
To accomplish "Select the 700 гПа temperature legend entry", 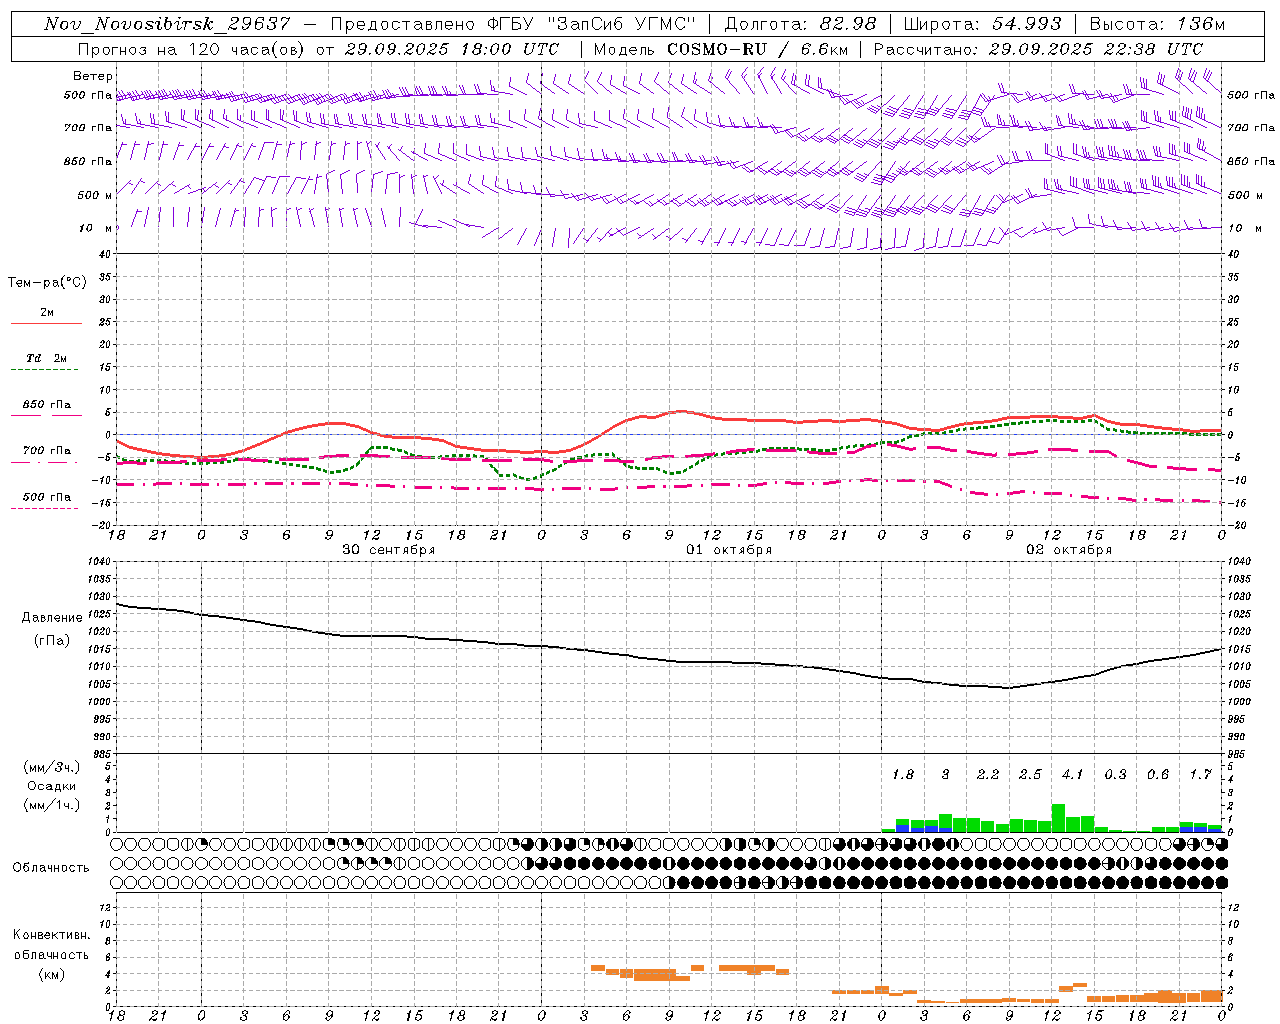I will tap(47, 451).
